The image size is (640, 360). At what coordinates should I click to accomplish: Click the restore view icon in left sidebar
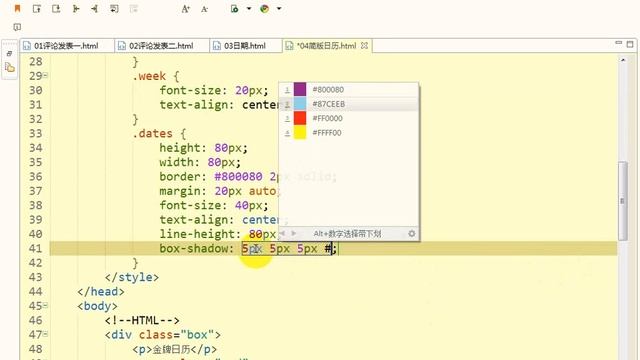tap(9, 53)
